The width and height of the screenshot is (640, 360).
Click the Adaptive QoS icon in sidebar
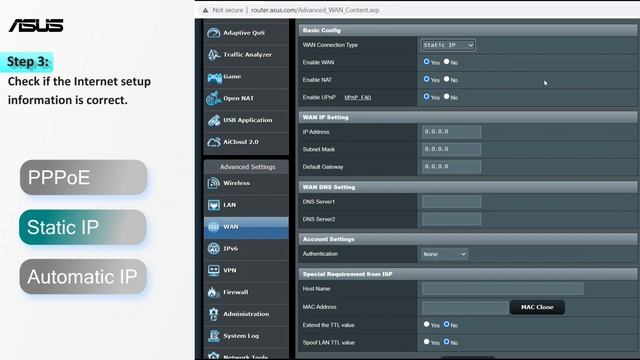(213, 33)
